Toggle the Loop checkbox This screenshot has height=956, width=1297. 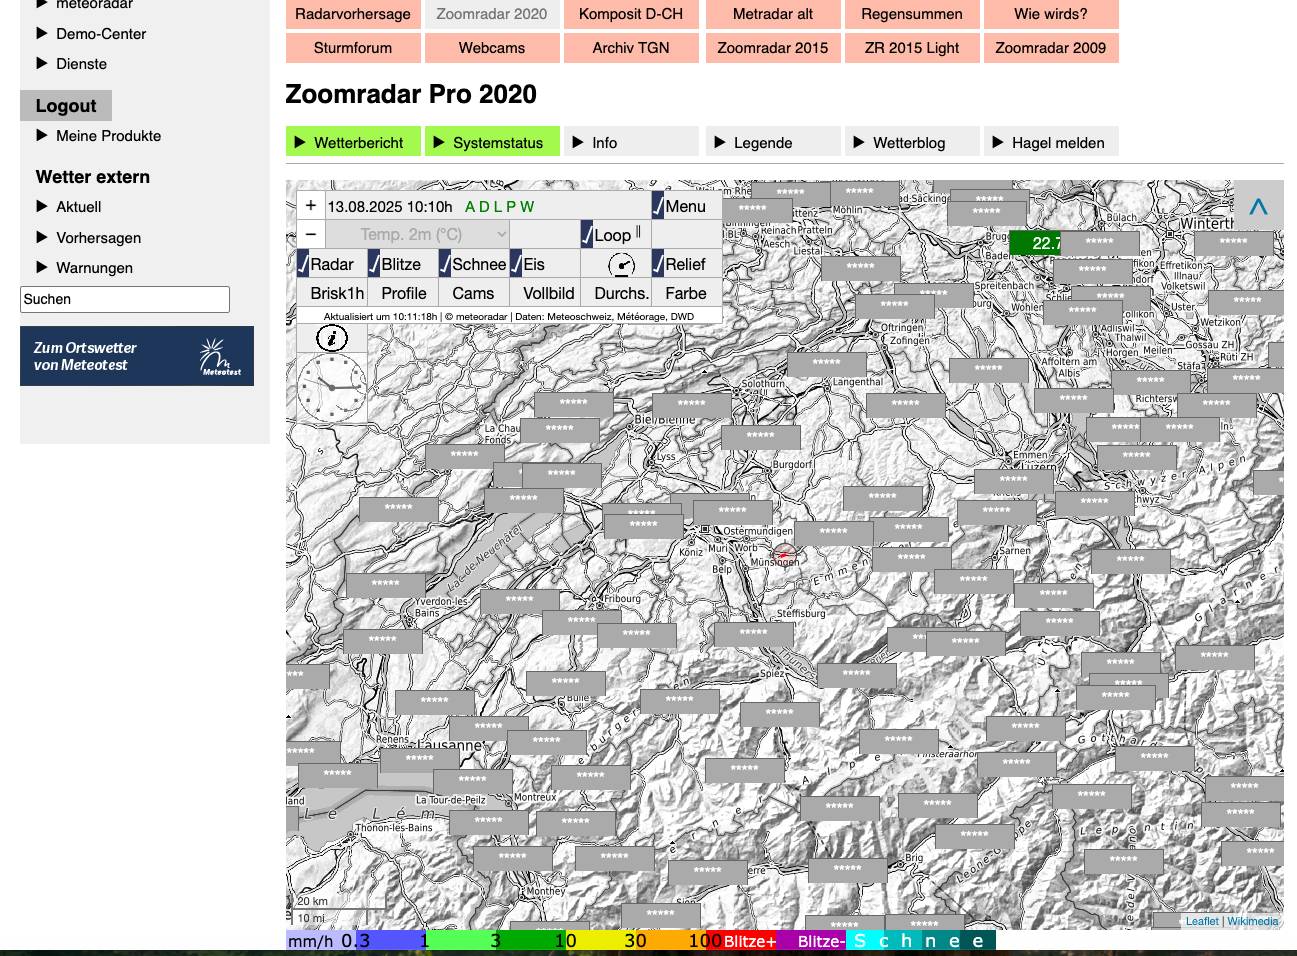click(x=587, y=235)
